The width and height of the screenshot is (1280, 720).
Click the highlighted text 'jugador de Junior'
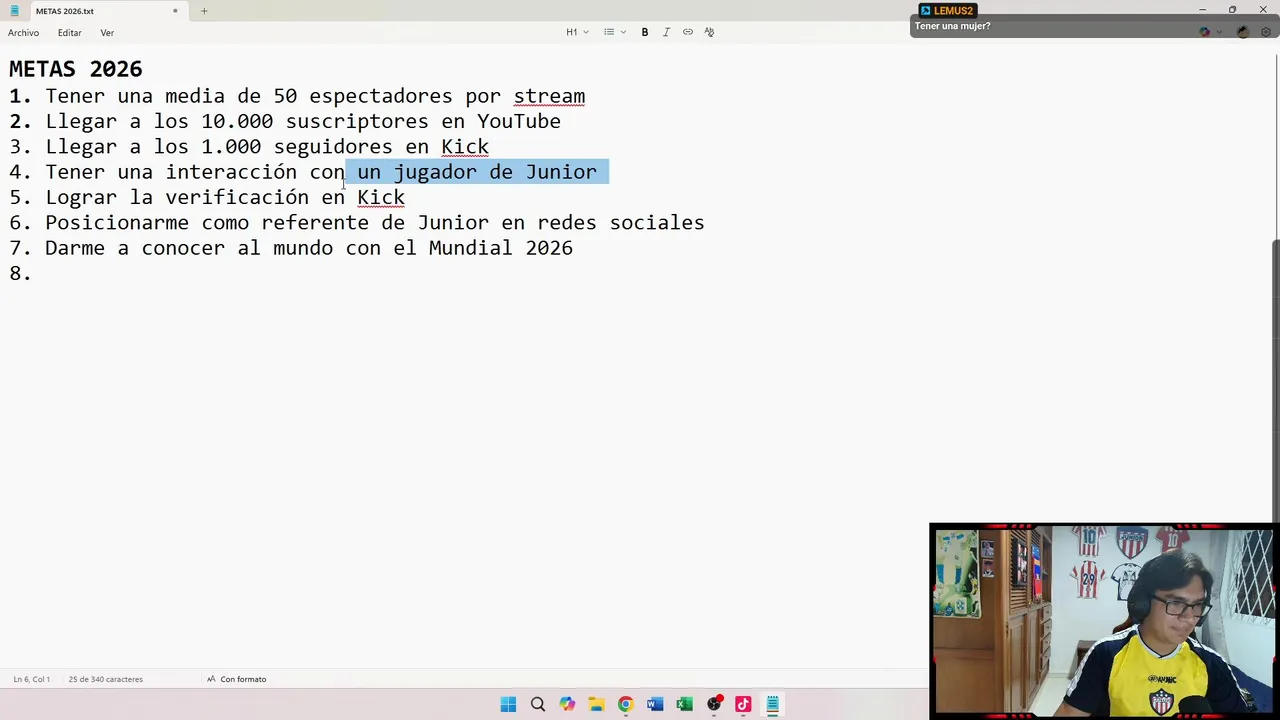495,172
